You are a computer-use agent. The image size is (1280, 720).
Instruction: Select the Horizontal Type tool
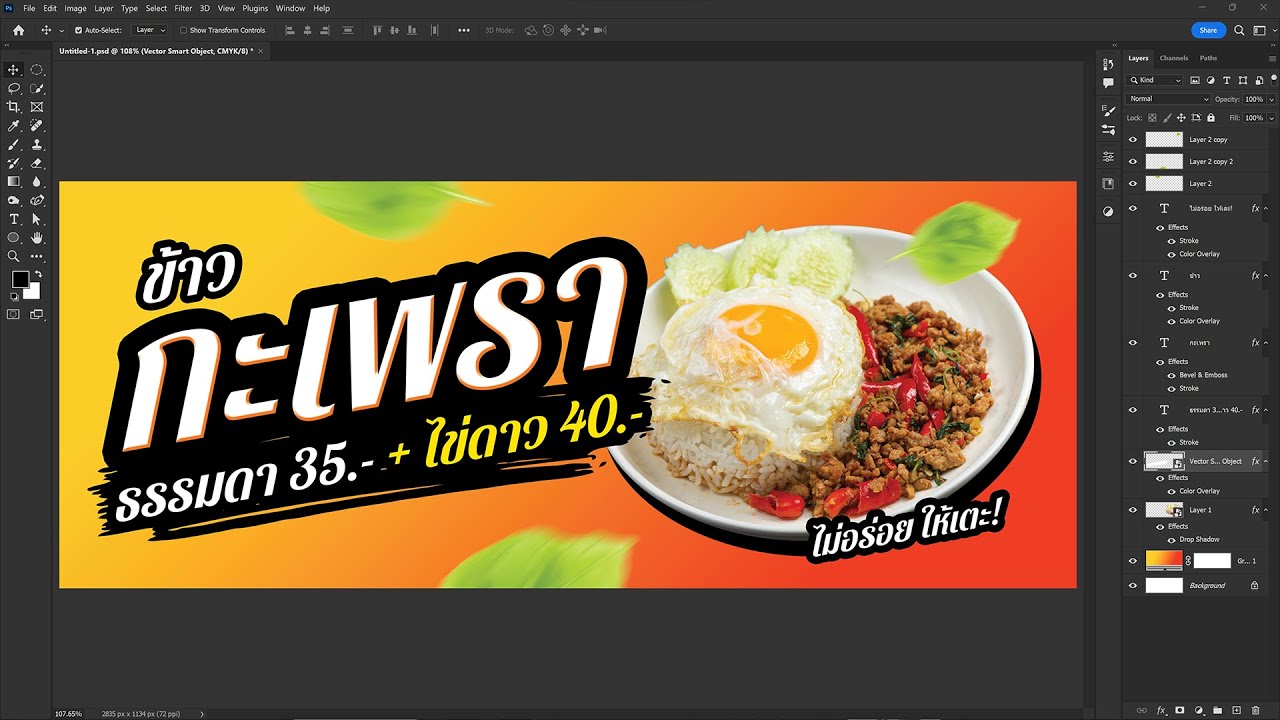coord(14,219)
